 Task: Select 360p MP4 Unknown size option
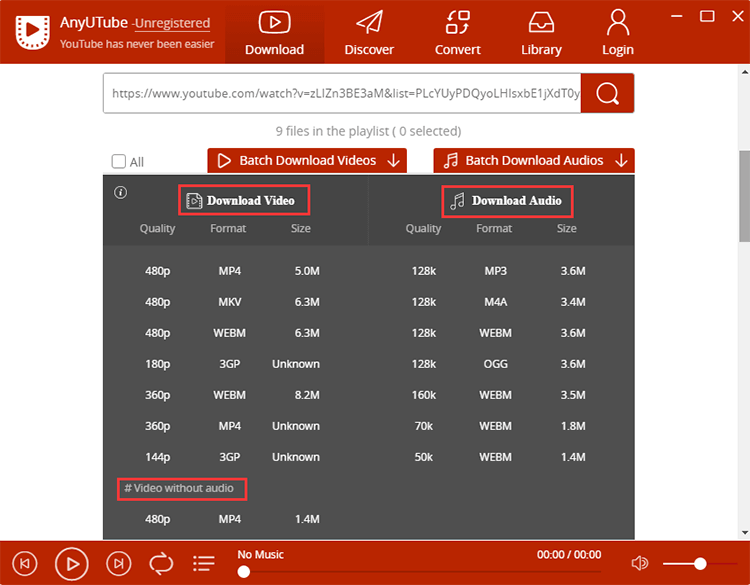click(232, 426)
